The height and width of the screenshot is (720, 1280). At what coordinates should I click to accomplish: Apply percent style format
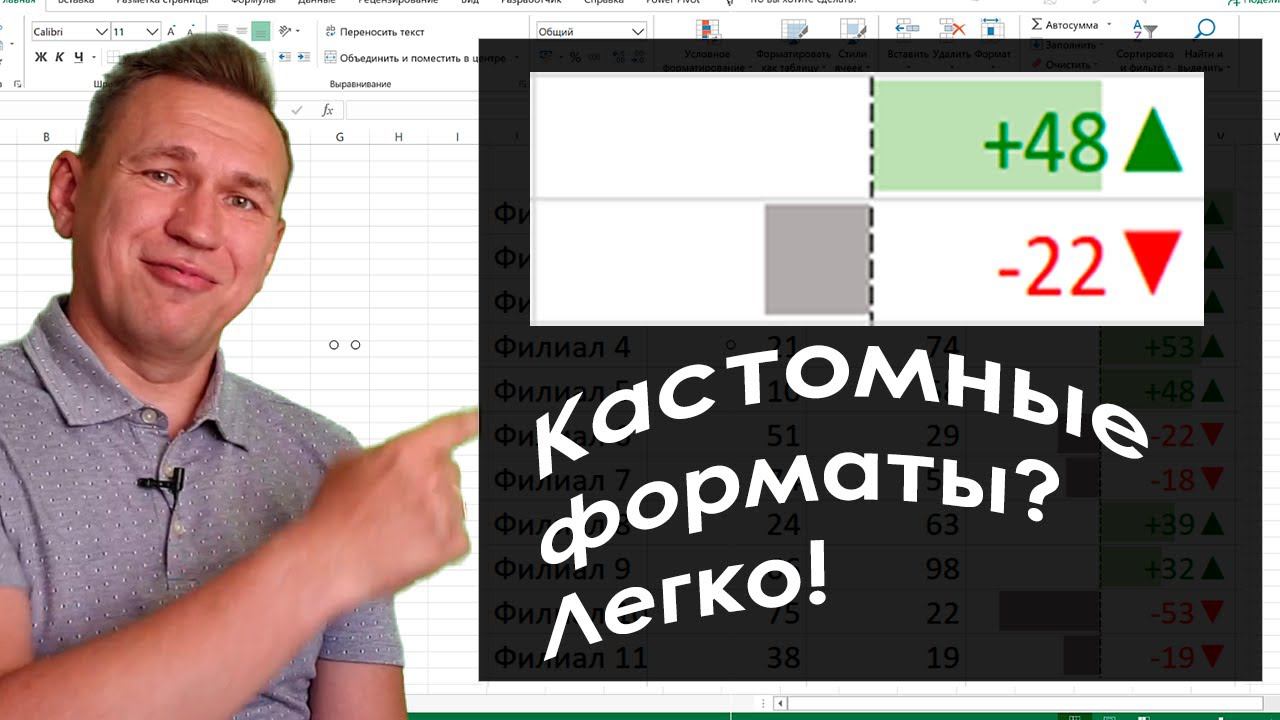tap(575, 57)
